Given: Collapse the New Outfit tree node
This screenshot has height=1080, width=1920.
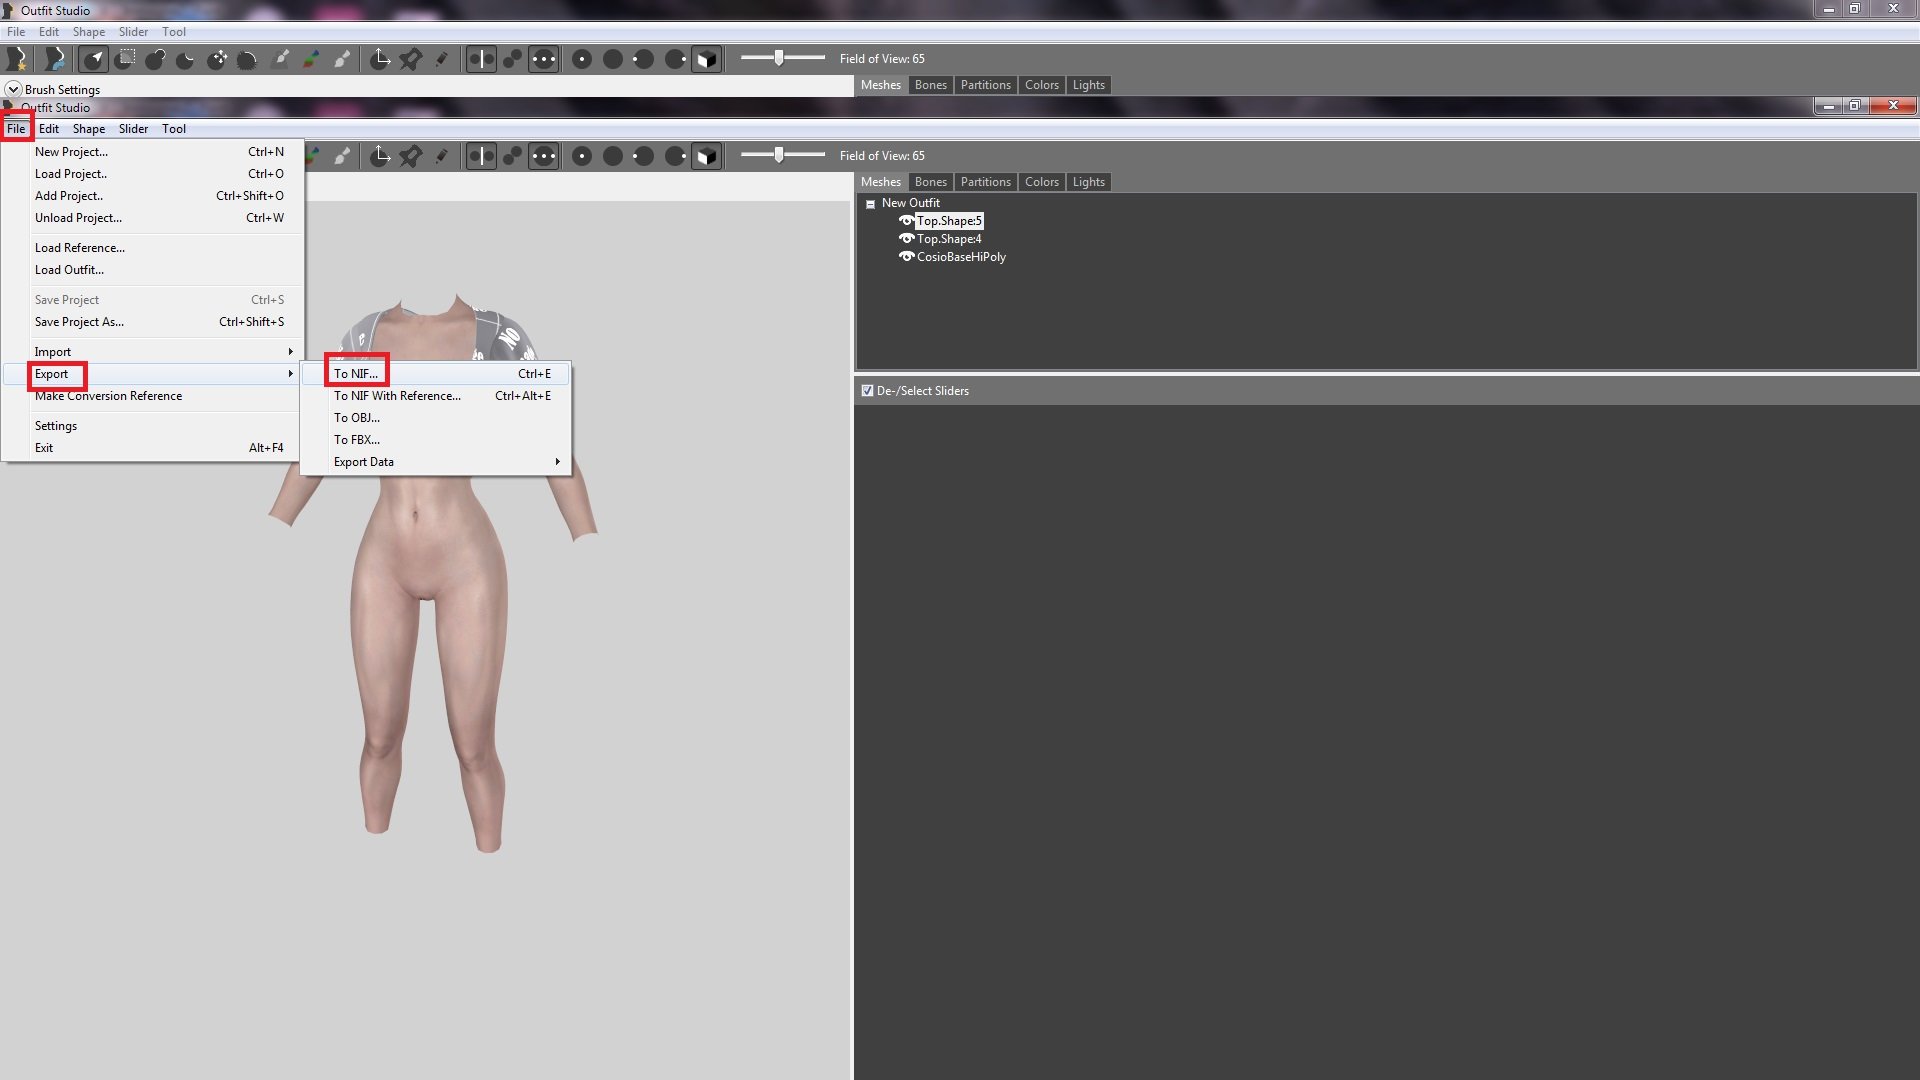Looking at the screenshot, I should [x=870, y=204].
